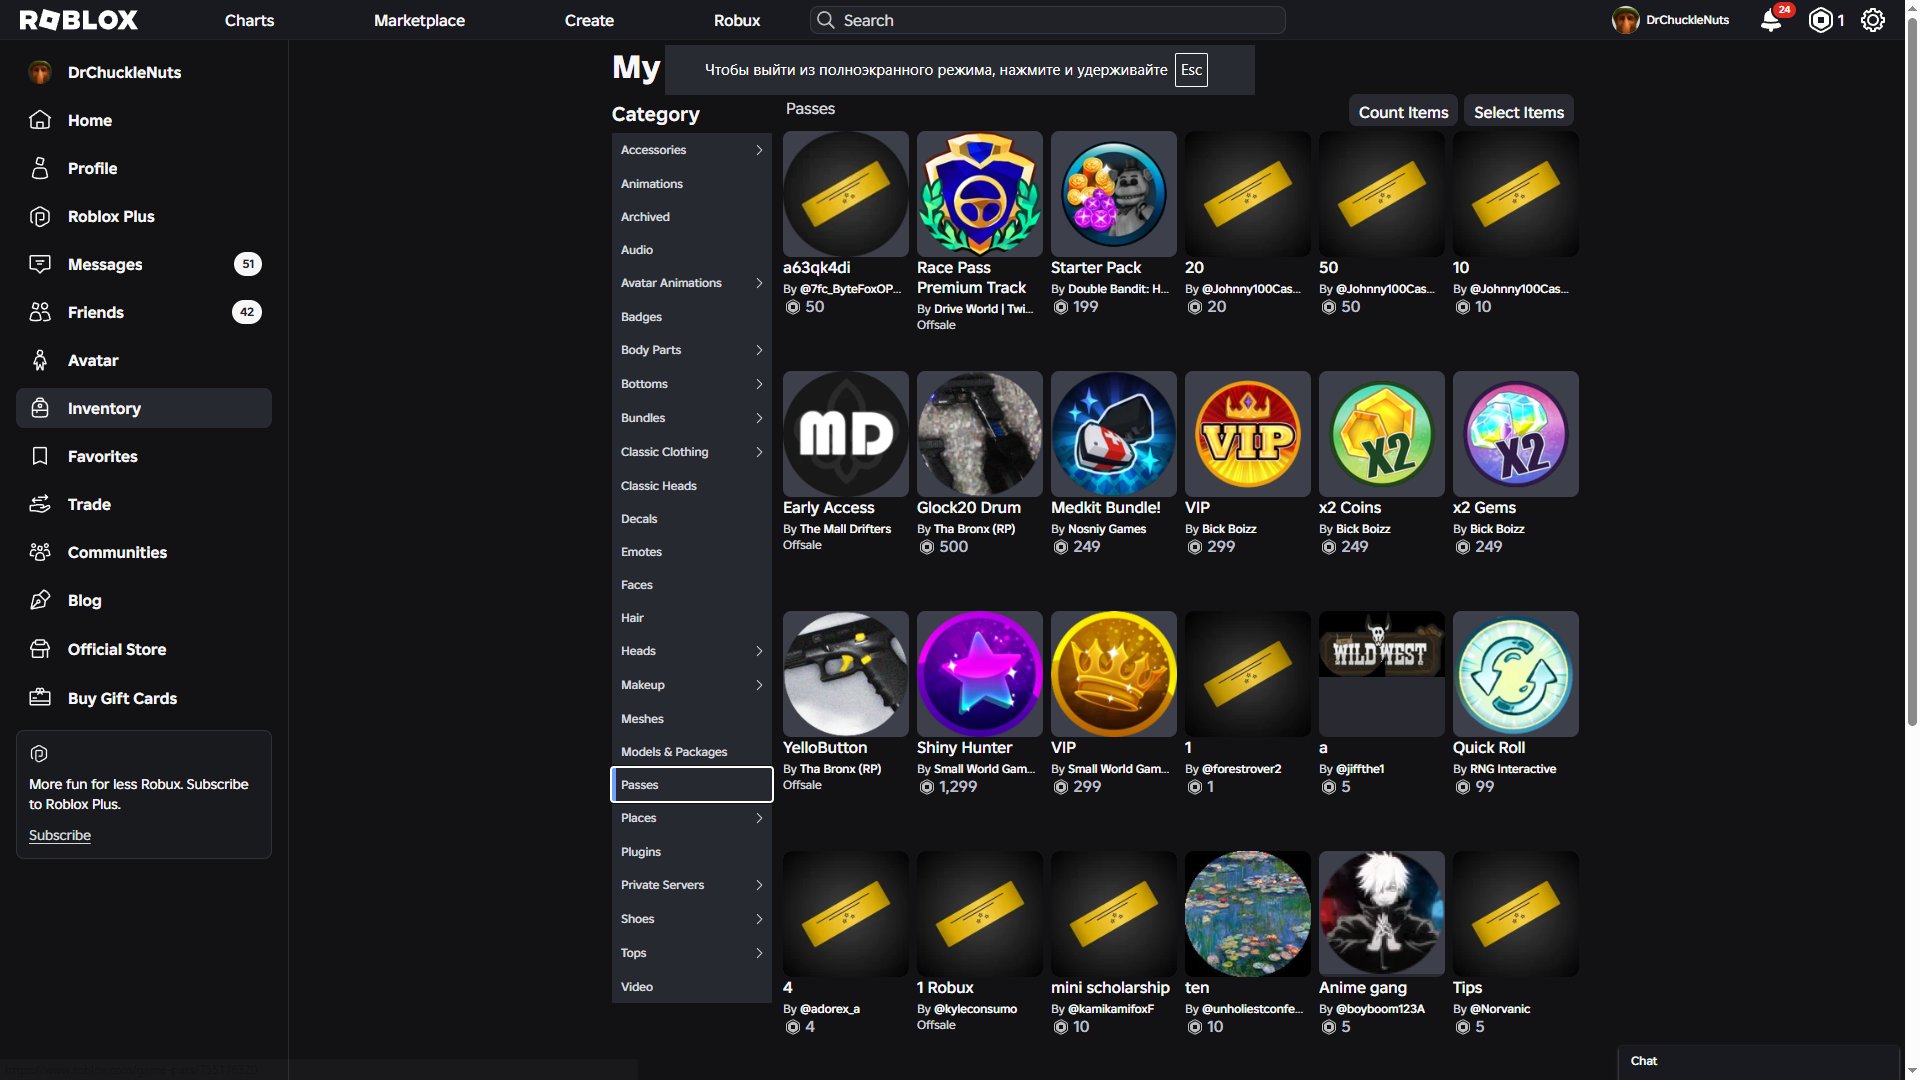Click the Robux balance icon
This screenshot has width=1920, height=1080.
(x=1821, y=20)
